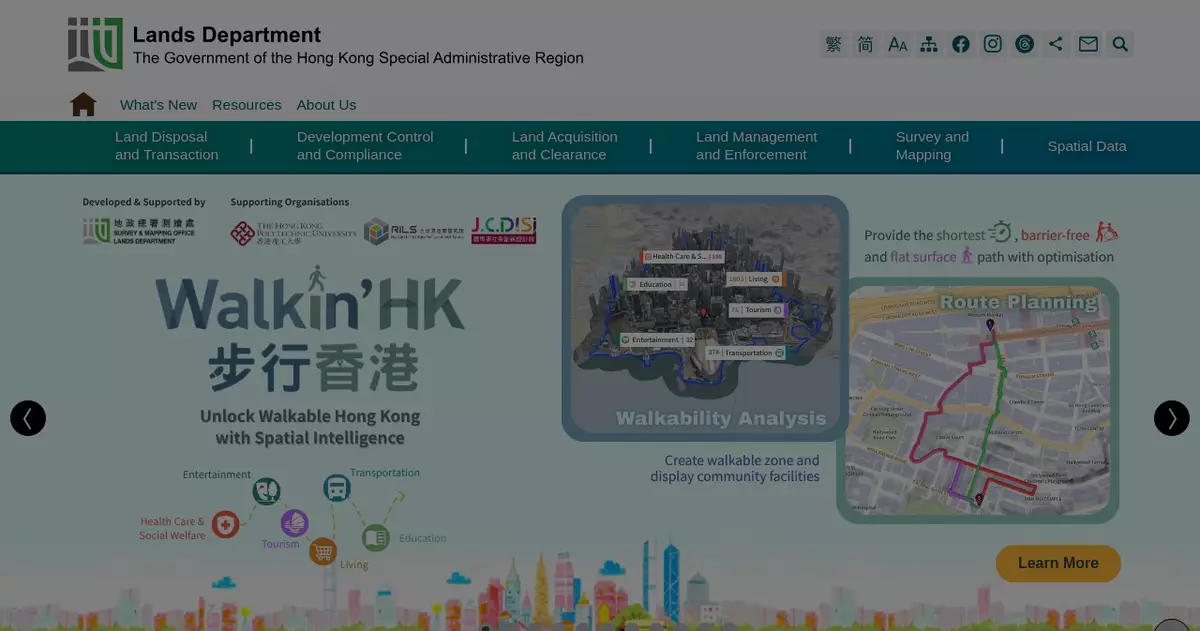Show the previous banner slide
The height and width of the screenshot is (631, 1200).
[28, 418]
